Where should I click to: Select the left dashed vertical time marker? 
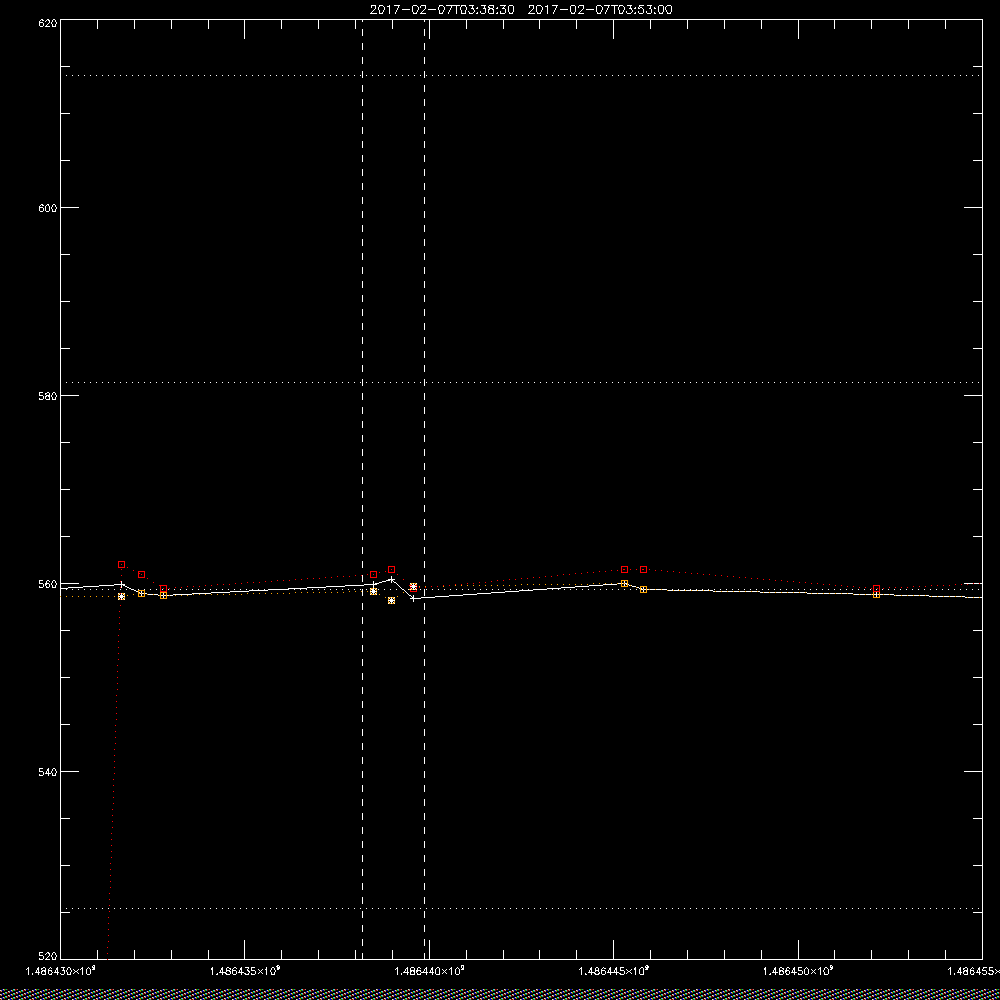click(362, 489)
